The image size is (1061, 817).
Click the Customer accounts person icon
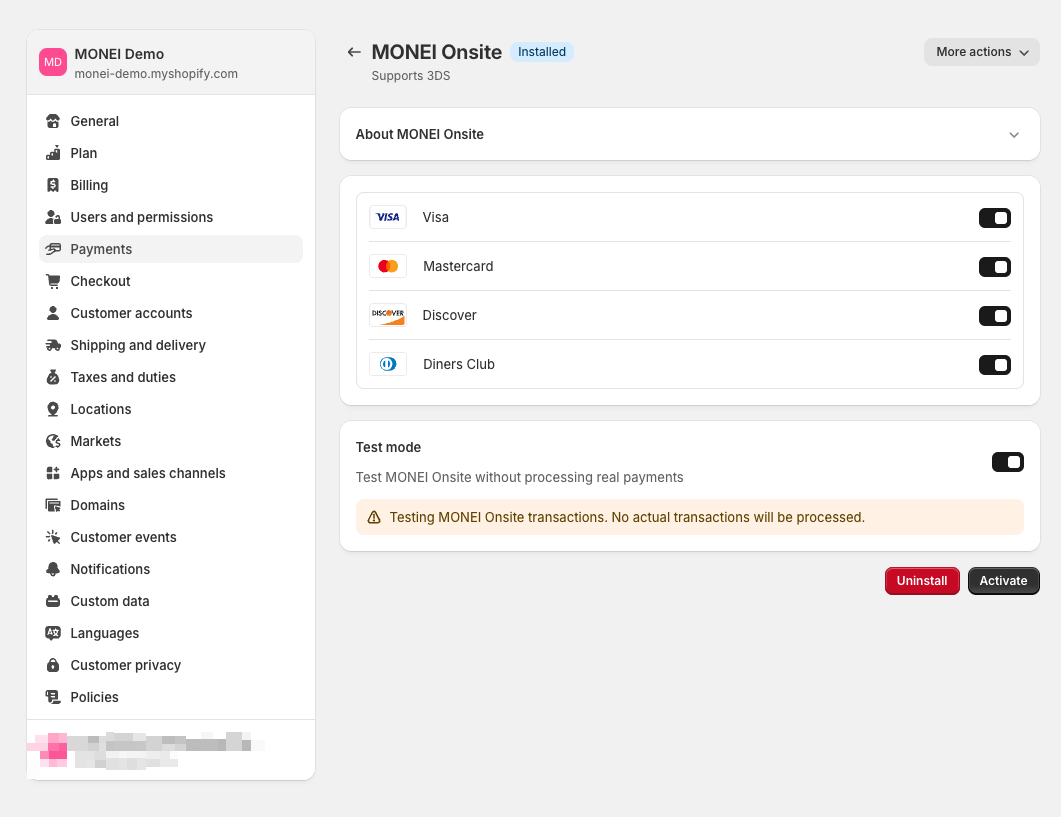click(53, 313)
